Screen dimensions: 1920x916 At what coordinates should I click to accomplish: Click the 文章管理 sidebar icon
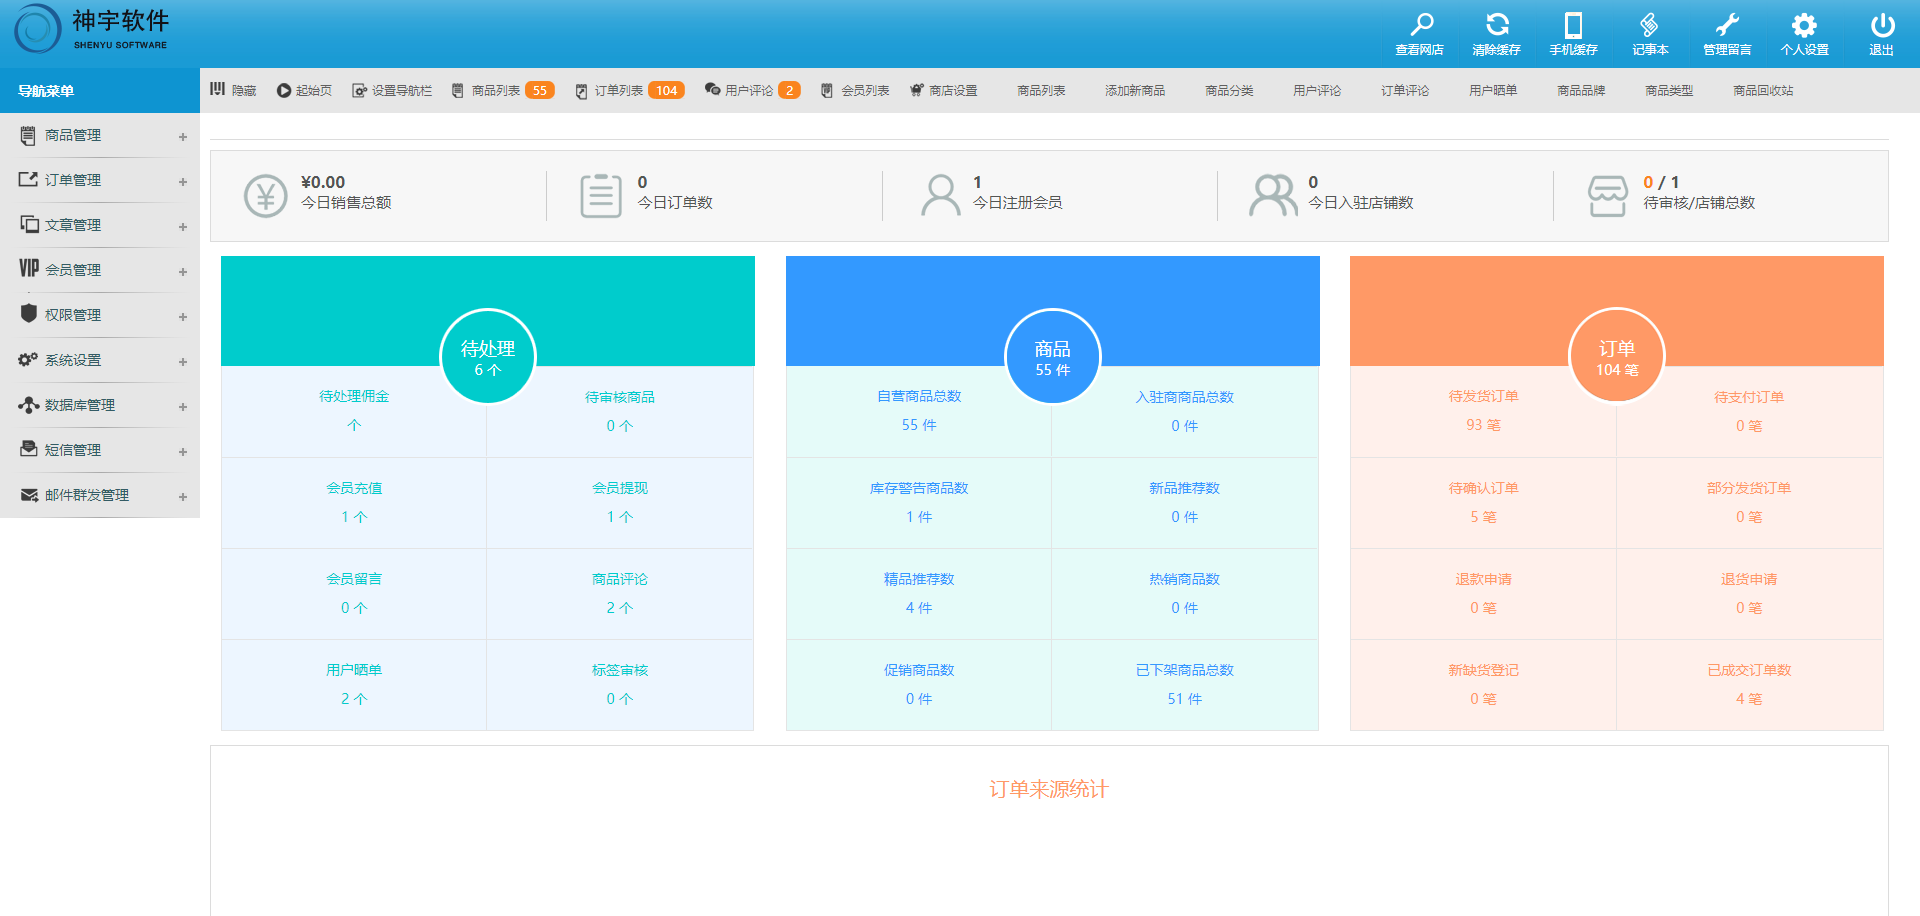tap(28, 225)
